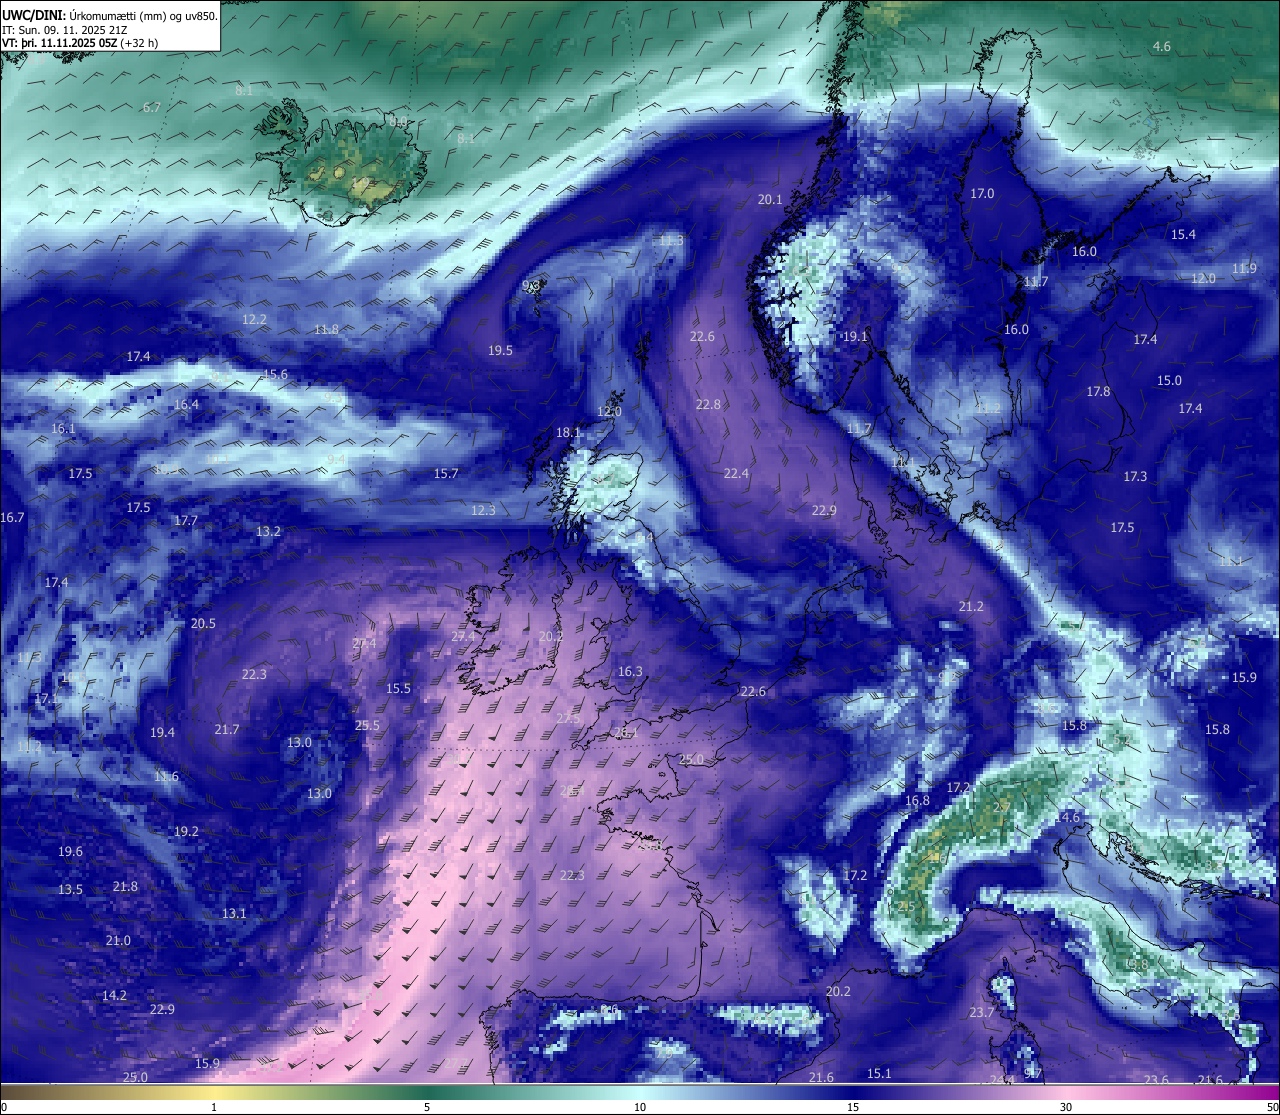The height and width of the screenshot is (1115, 1280).
Task: Click the 16.7 value at the left edge
Action: point(12,517)
